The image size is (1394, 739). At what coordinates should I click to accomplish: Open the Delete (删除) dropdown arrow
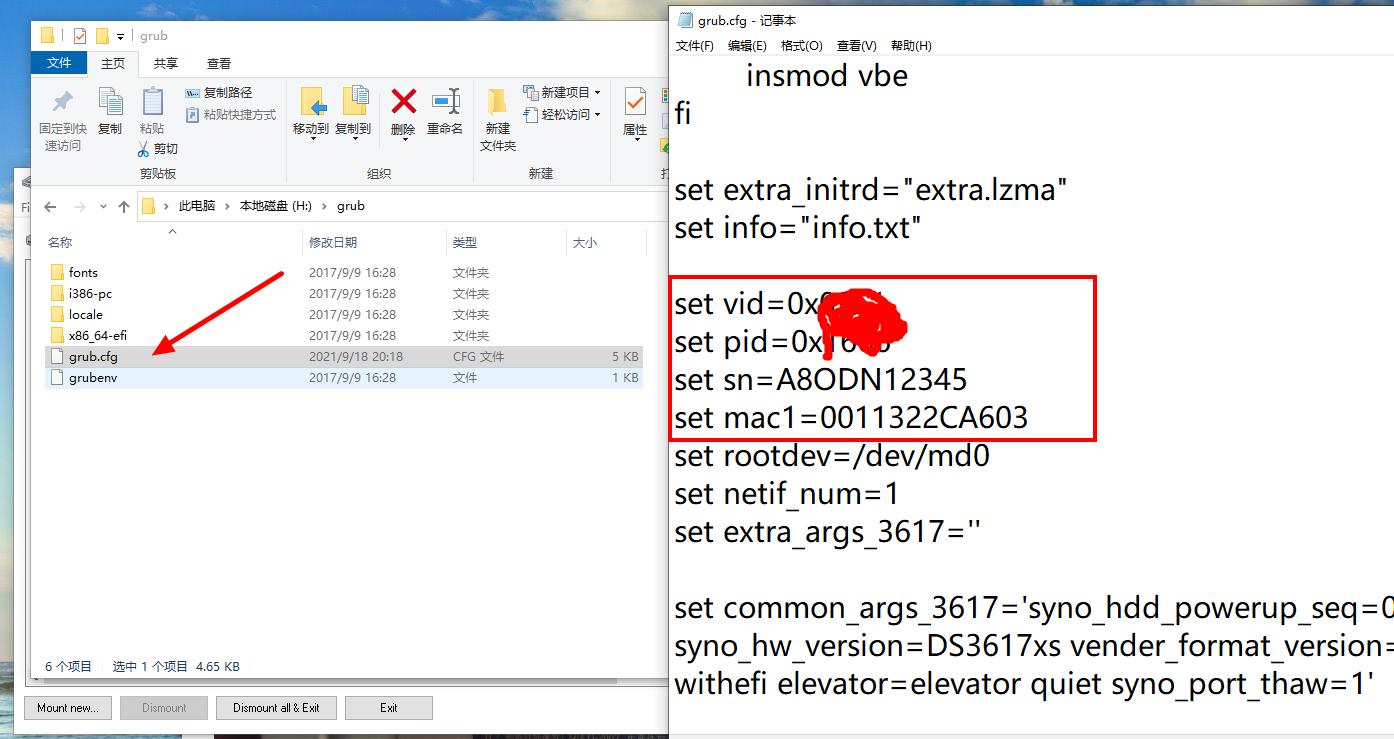pyautogui.click(x=403, y=139)
